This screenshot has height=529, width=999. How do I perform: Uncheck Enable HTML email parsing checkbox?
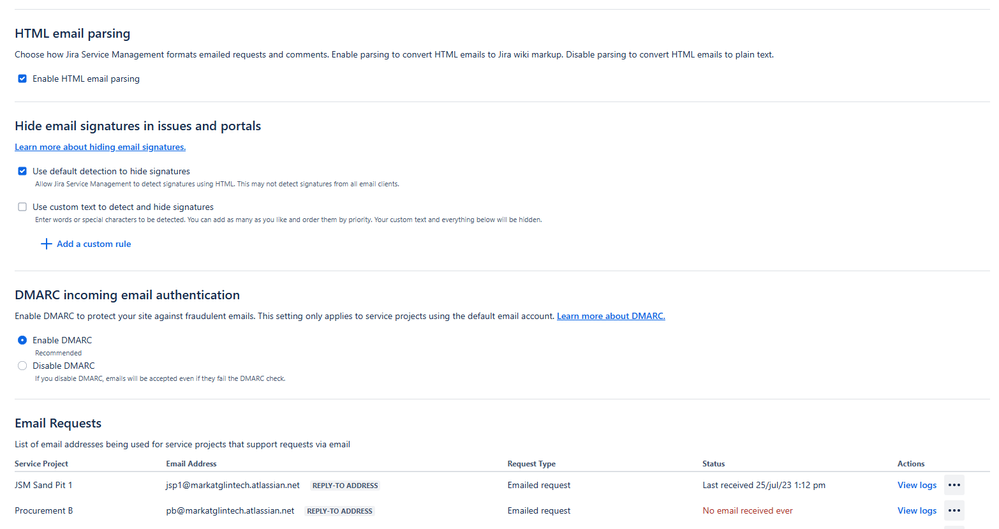(x=22, y=78)
